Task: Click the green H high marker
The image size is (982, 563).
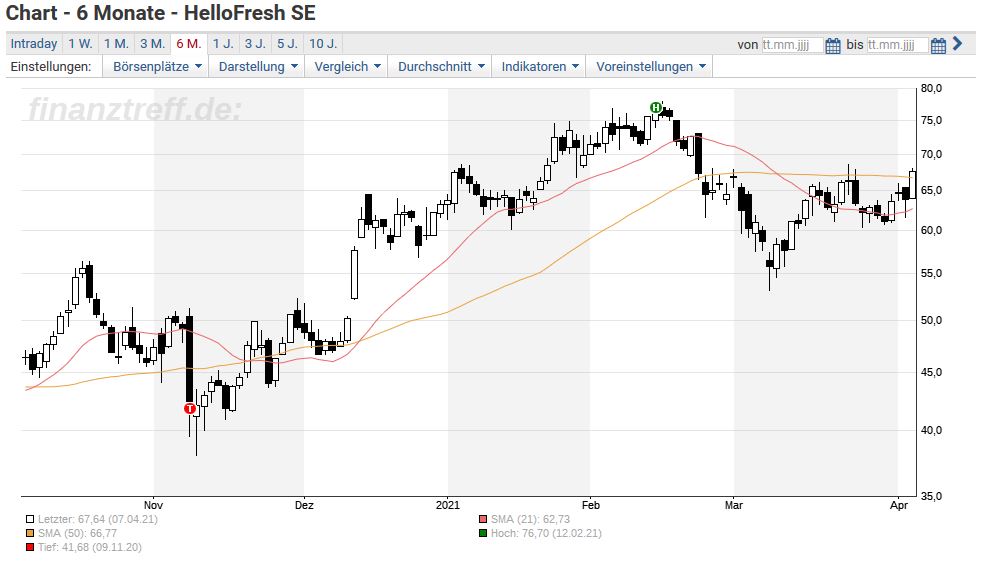Action: coord(656,108)
